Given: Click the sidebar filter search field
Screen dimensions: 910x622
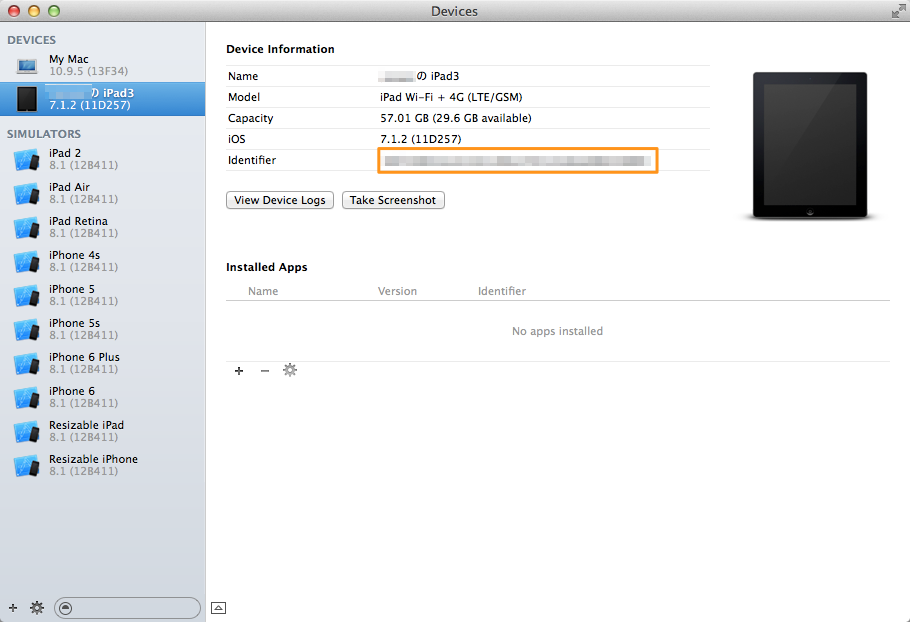Looking at the screenshot, I should tap(128, 608).
